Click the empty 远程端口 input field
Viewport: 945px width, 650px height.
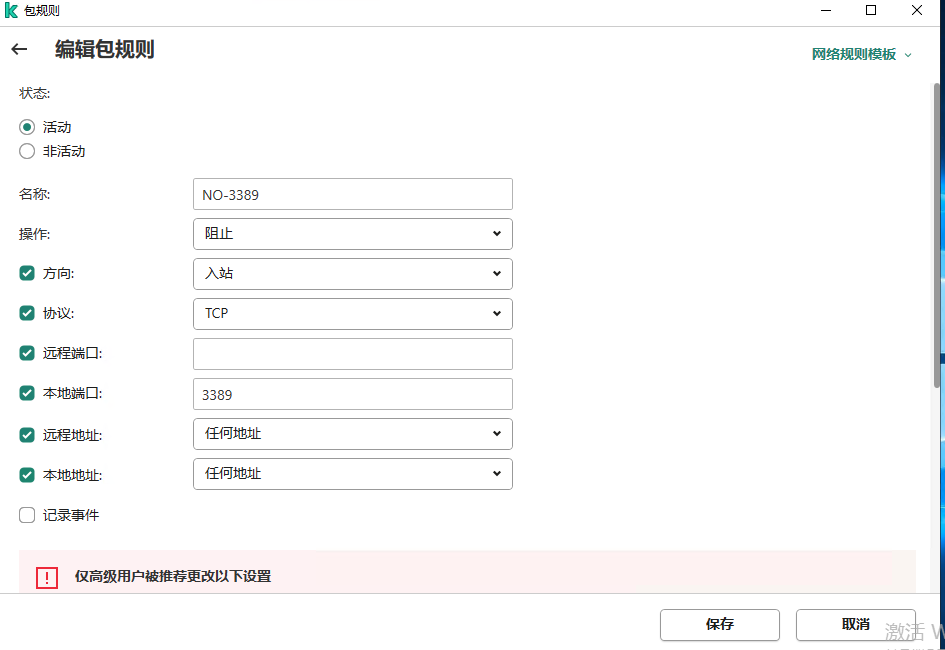(352, 354)
